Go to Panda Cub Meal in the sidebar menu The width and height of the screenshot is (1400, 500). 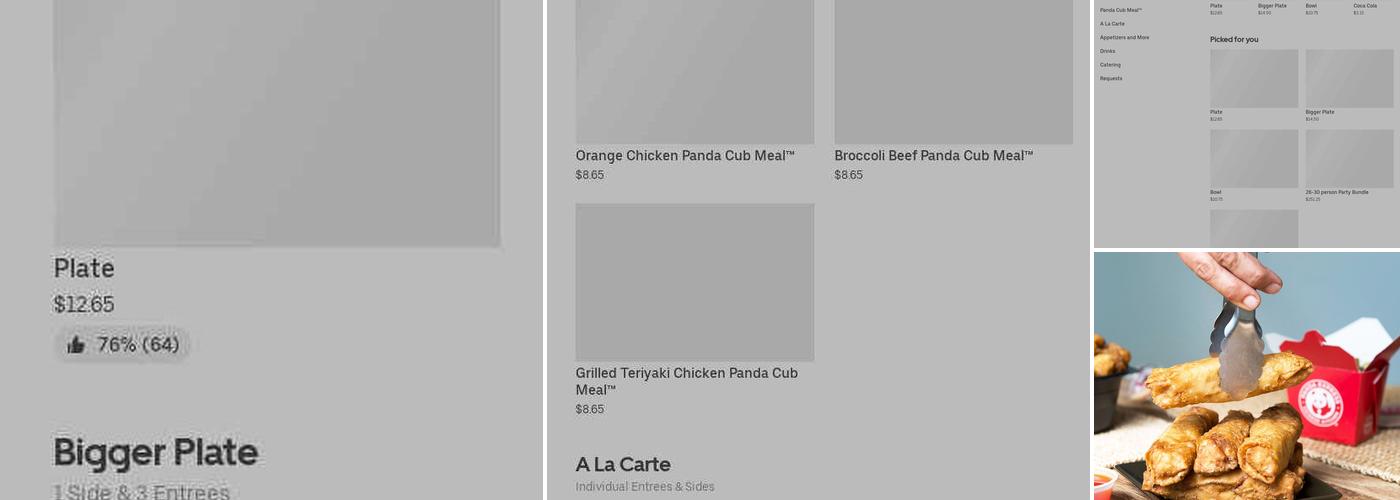click(1120, 10)
